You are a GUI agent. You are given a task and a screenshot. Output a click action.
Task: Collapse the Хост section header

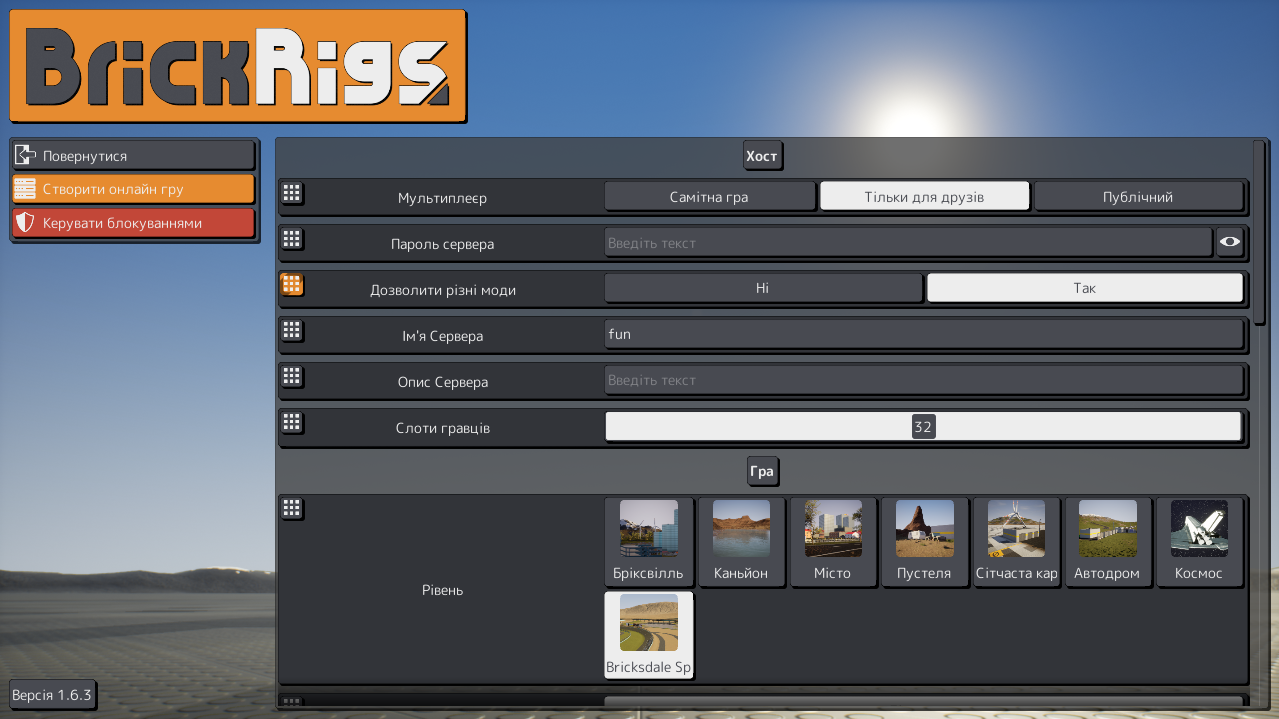pyautogui.click(x=761, y=156)
